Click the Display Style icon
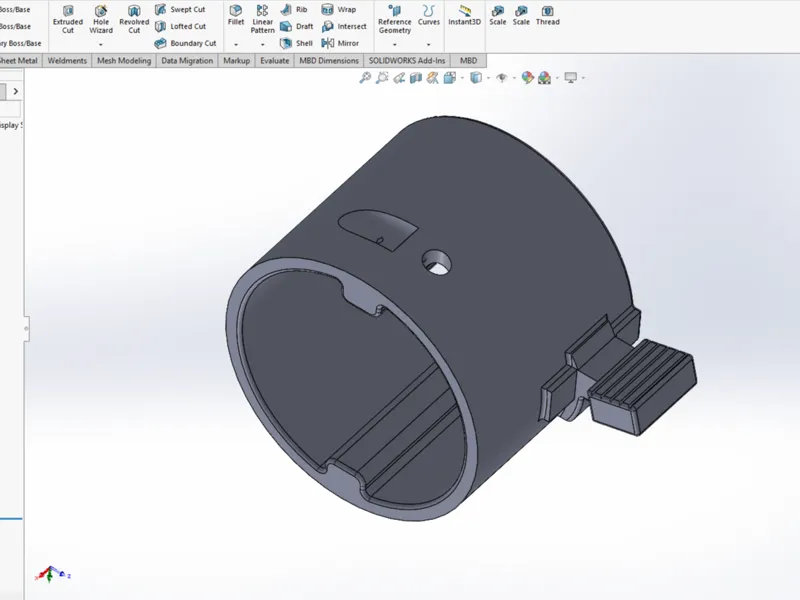The height and width of the screenshot is (600, 800). 476,78
